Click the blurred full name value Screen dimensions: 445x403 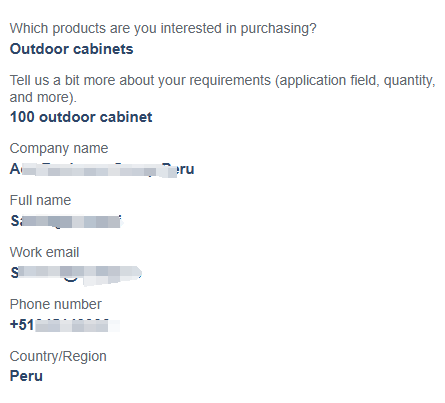[66, 221]
